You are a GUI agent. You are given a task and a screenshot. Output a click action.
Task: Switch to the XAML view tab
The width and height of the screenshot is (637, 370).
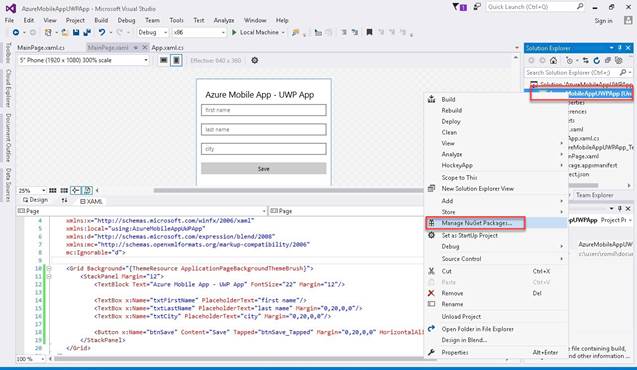(x=91, y=201)
